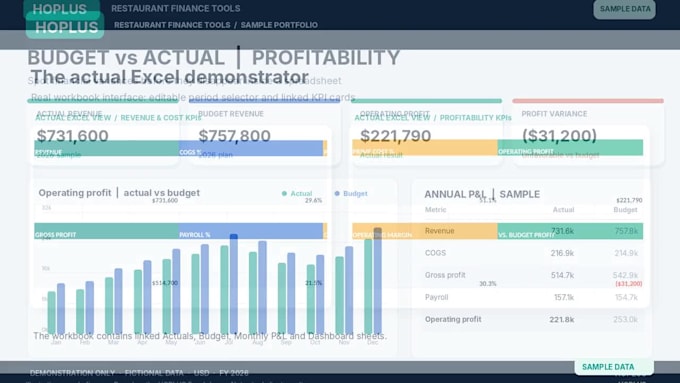Click the GROSS PROFIT bar label

(56, 235)
